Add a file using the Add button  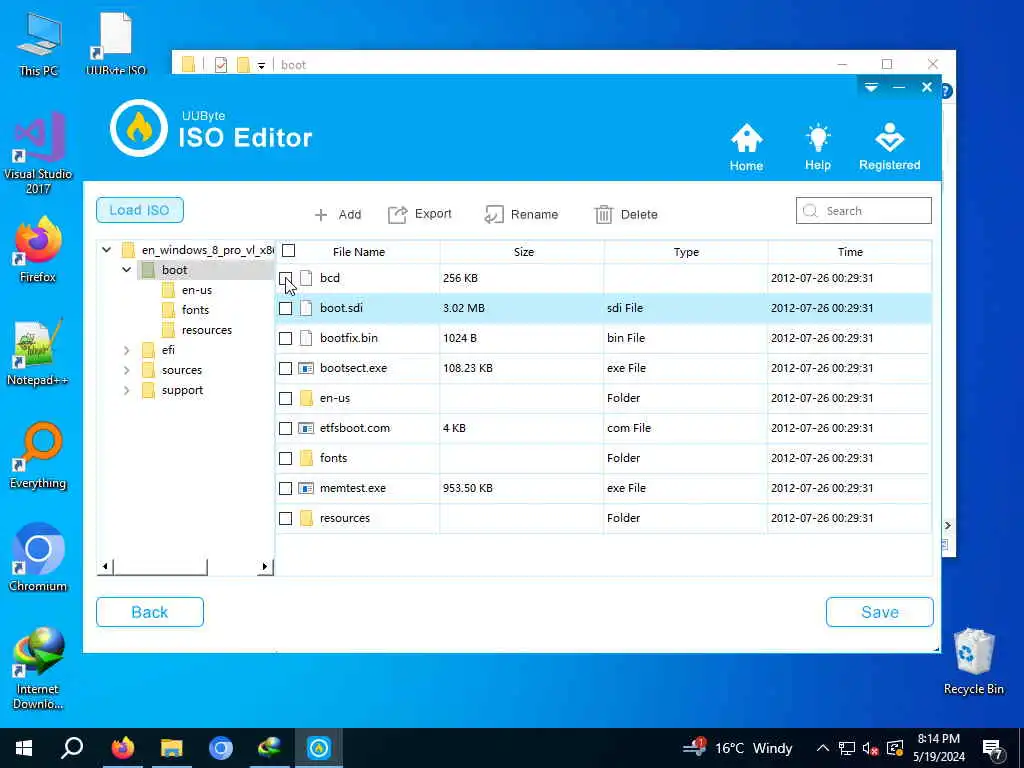pyautogui.click(x=338, y=214)
